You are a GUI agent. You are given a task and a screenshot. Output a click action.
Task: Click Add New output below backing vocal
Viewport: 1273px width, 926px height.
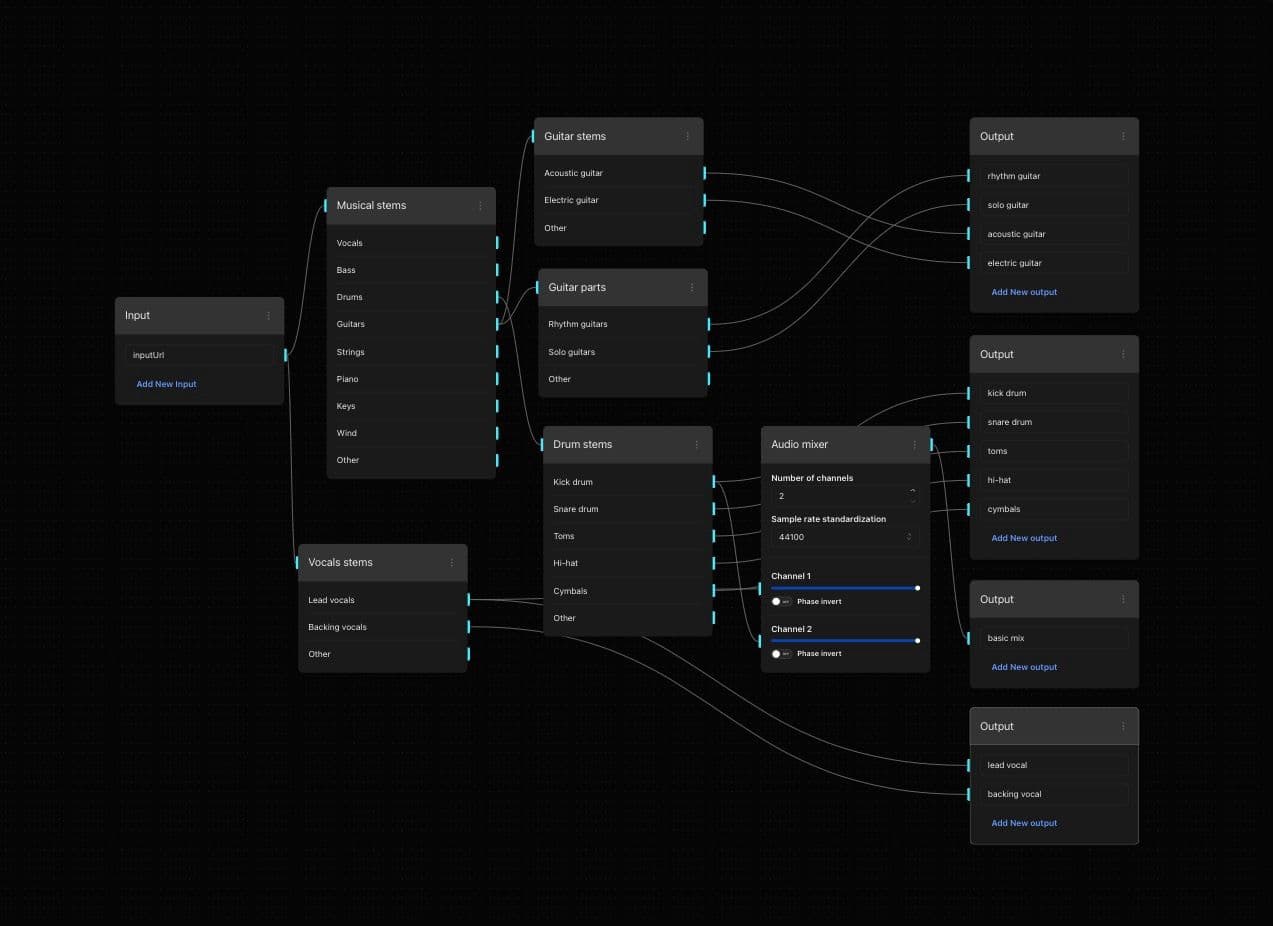coord(1024,823)
